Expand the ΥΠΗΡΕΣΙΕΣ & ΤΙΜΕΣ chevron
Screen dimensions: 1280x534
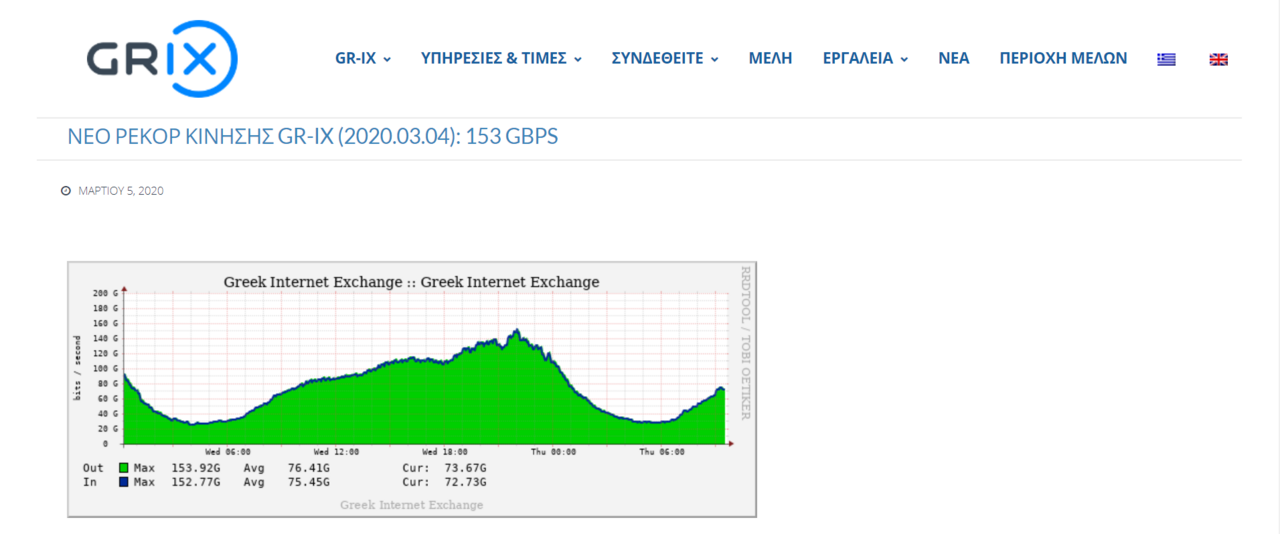point(577,59)
